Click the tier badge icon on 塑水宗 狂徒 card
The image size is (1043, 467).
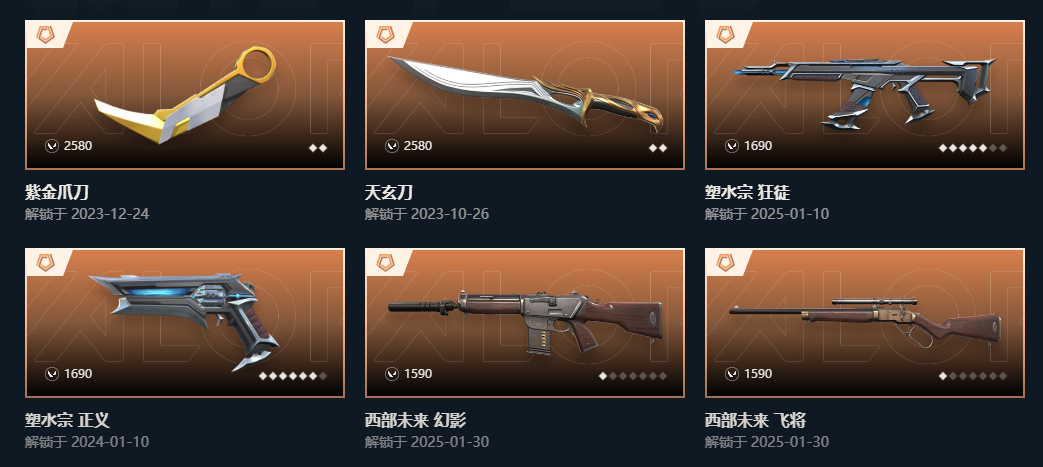coord(725,35)
